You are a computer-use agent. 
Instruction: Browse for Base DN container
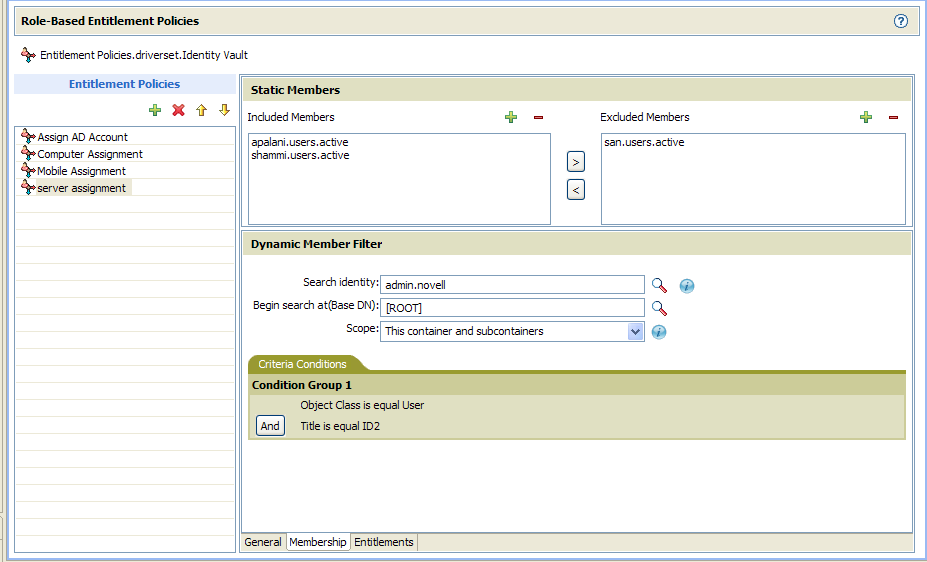[659, 308]
